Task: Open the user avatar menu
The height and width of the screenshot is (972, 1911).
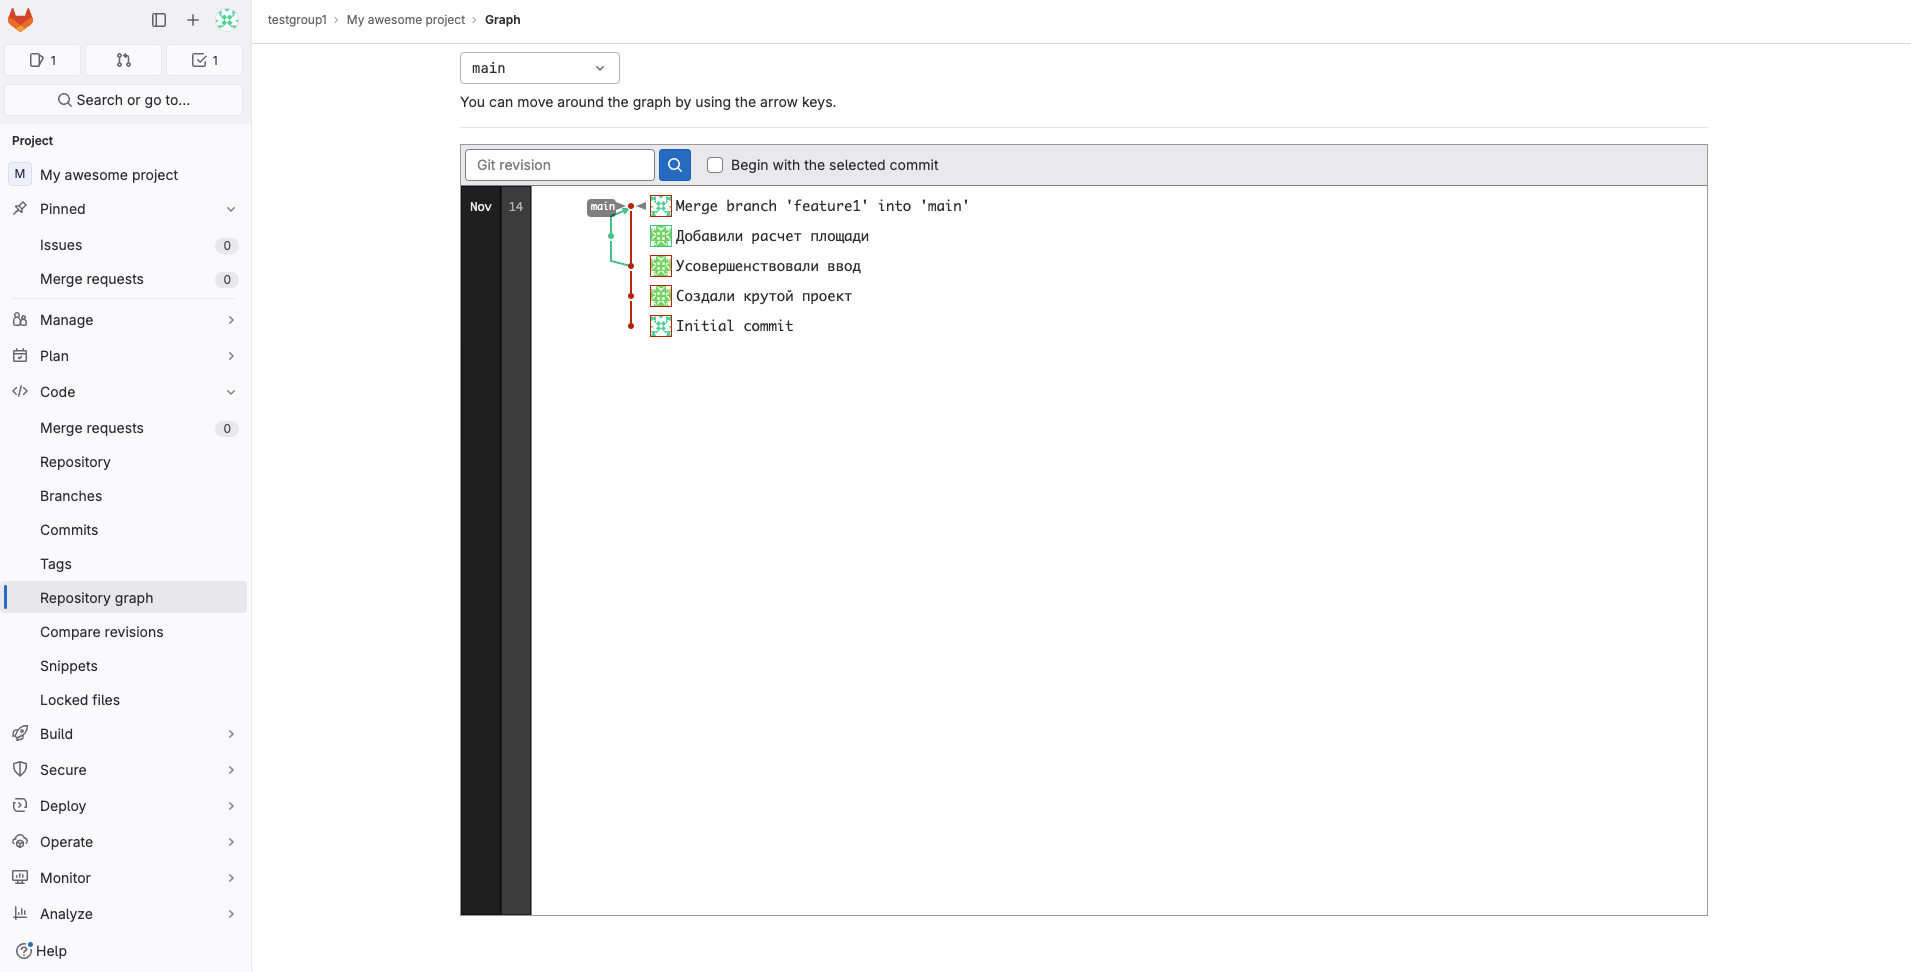Action: 227,20
